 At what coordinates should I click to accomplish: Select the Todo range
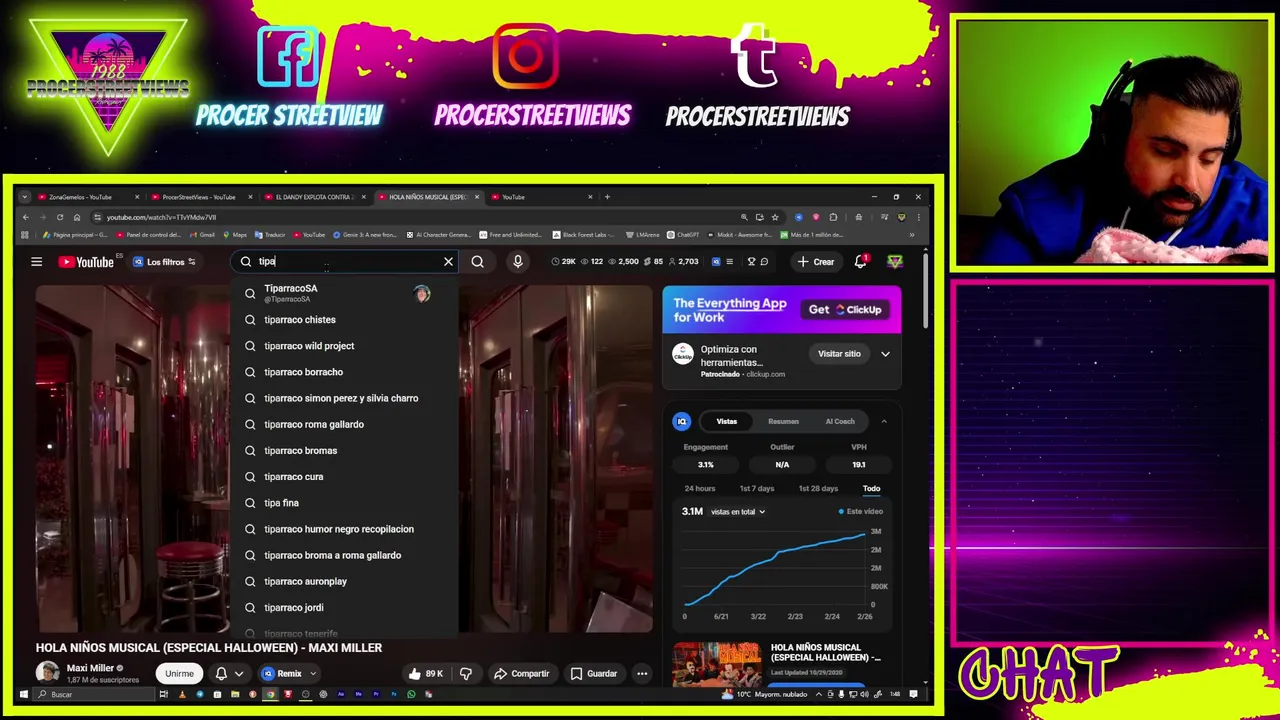871,489
